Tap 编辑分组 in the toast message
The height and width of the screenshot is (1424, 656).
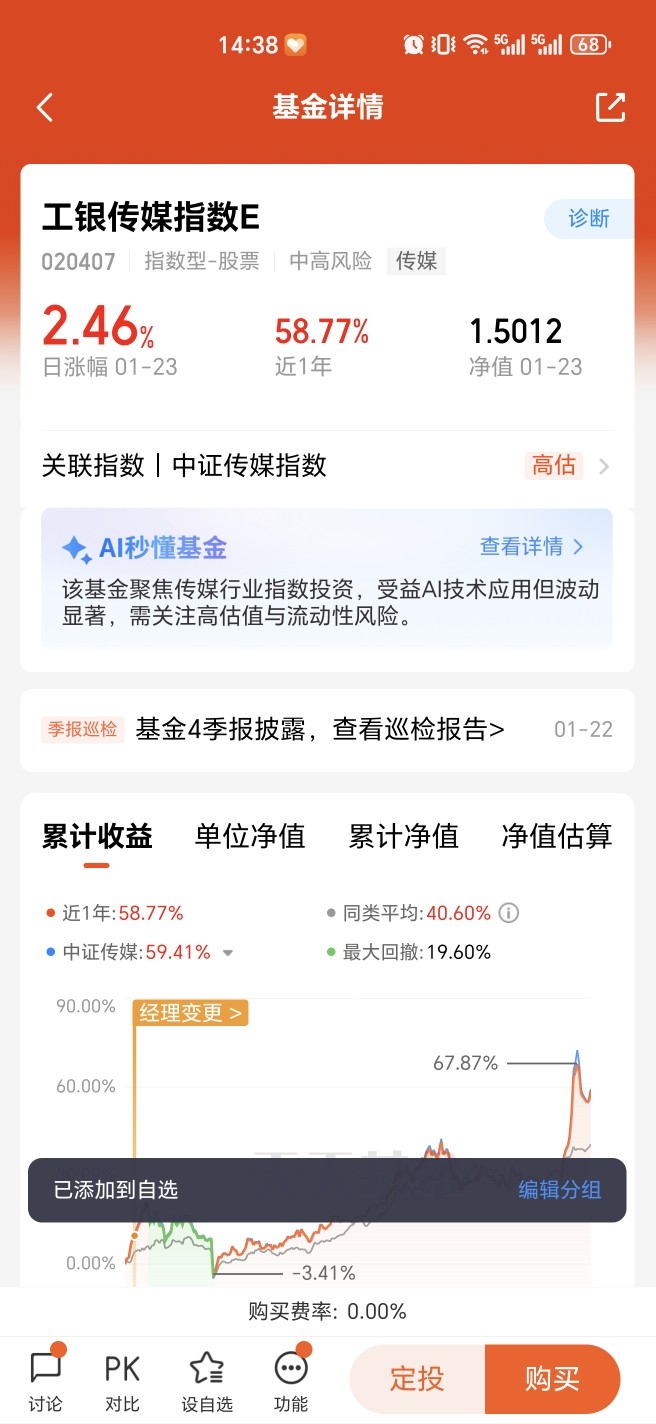560,1190
